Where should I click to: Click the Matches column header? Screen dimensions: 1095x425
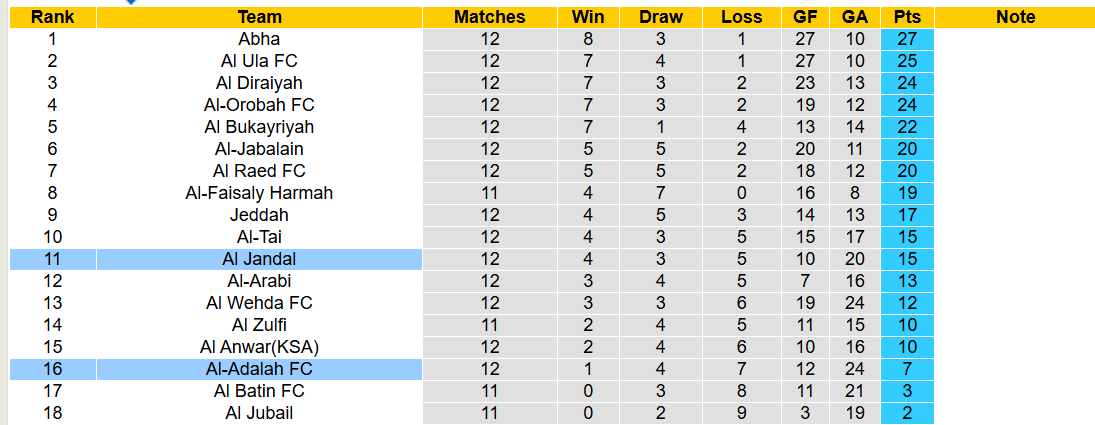pos(489,17)
